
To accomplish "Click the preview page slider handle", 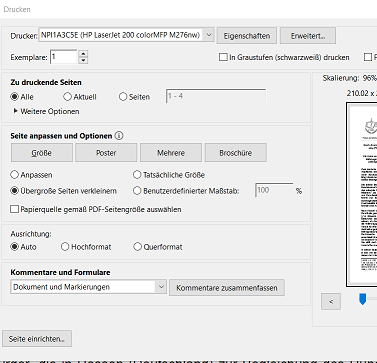I will coord(362,299).
